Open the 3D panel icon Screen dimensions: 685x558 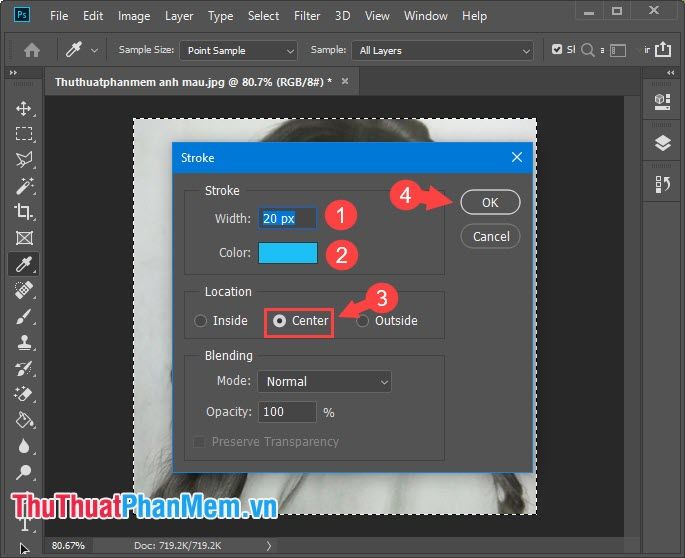[662, 102]
